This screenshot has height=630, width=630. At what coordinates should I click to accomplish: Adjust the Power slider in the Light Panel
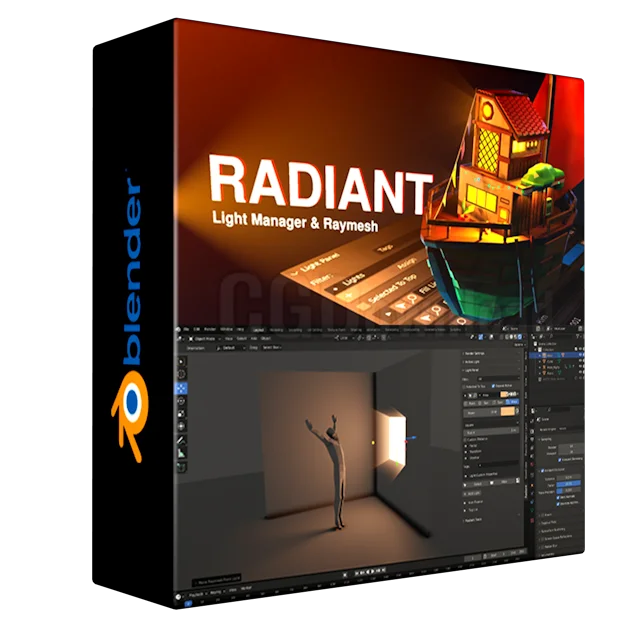coord(481,413)
